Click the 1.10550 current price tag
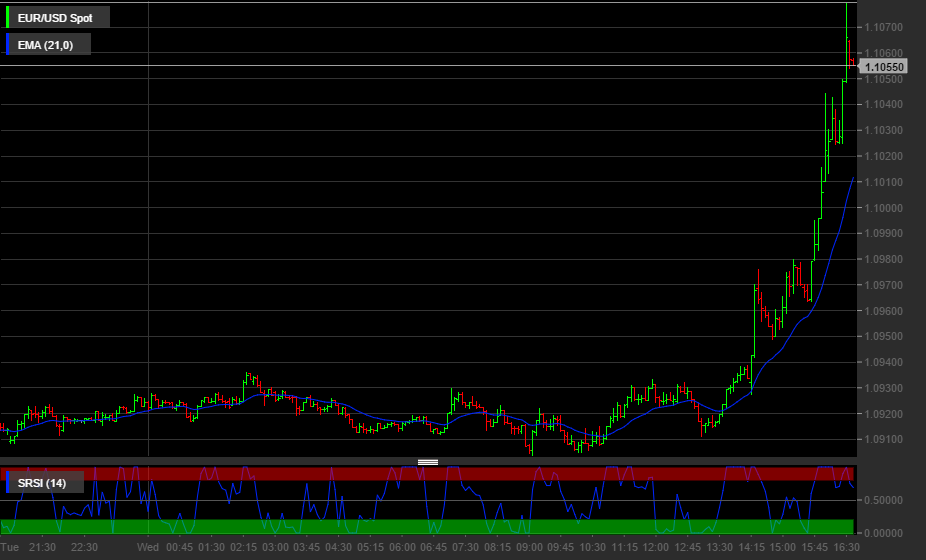The width and height of the screenshot is (926, 560). tap(884, 67)
